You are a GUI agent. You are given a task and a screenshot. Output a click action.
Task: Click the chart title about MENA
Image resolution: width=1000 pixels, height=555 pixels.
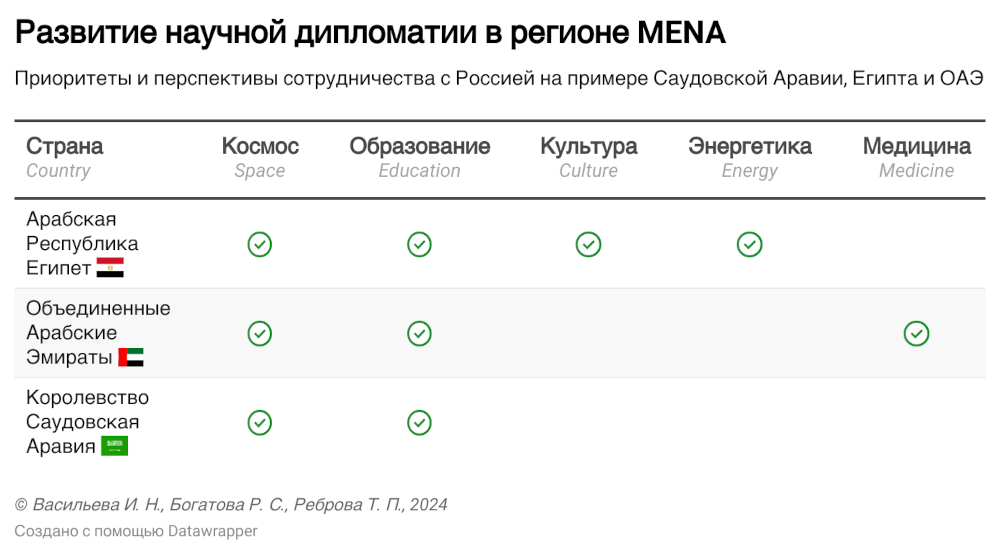click(370, 33)
